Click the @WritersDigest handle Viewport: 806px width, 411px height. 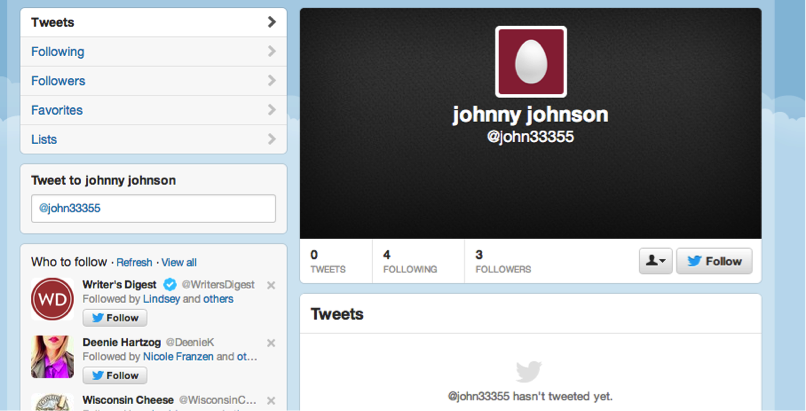(218, 285)
